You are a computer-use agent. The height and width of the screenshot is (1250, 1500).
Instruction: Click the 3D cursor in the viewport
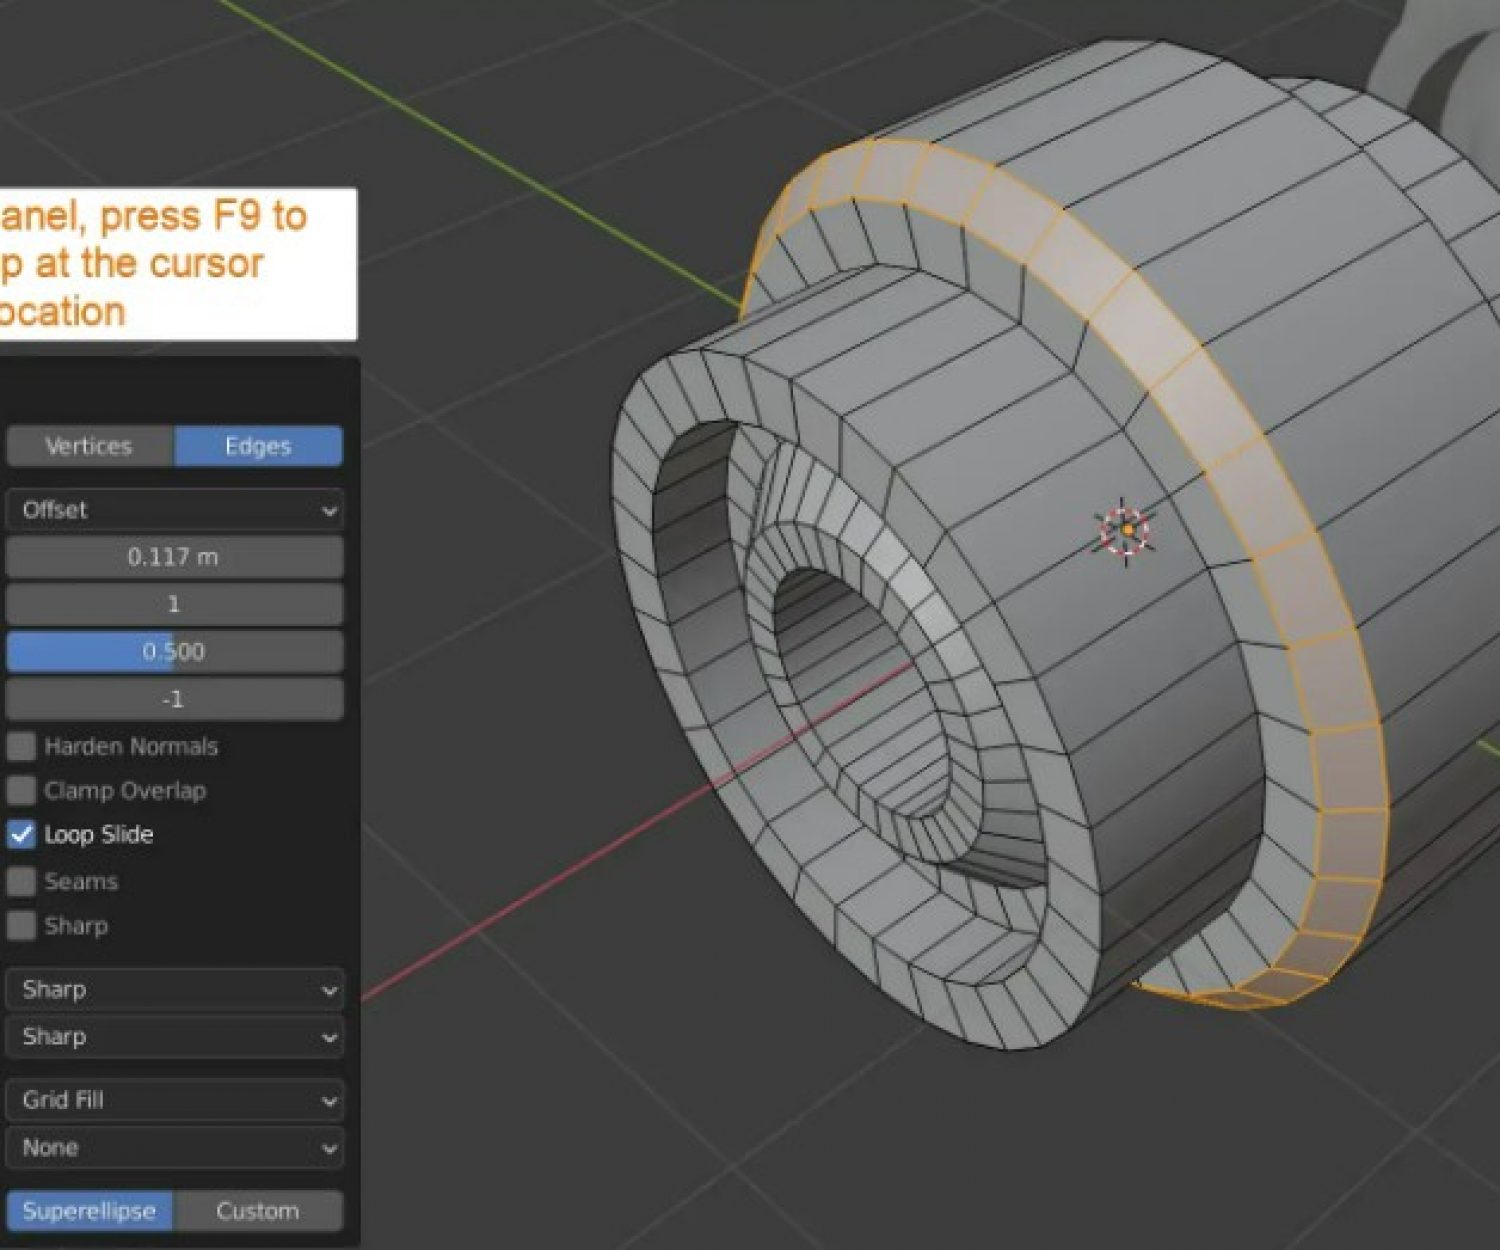point(1126,529)
